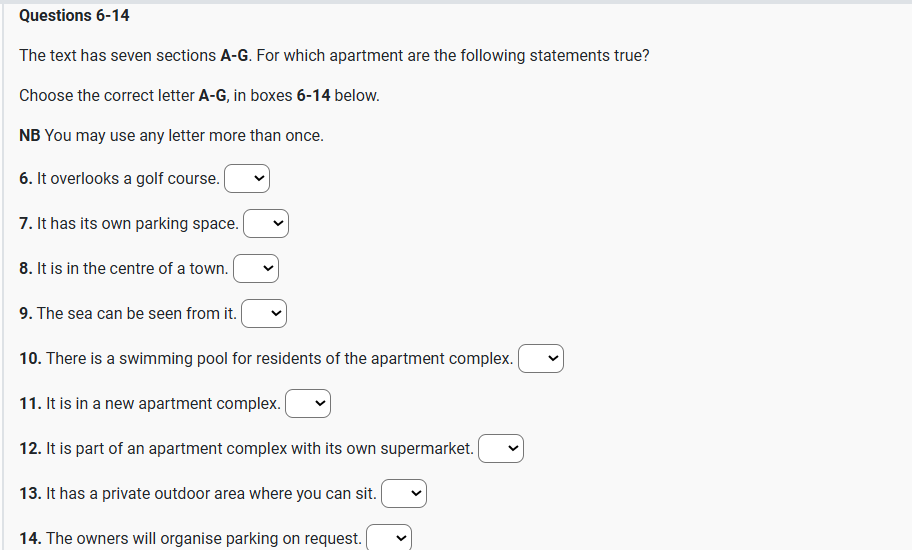
Task: Open the dropdown for question 6
Action: (x=247, y=179)
